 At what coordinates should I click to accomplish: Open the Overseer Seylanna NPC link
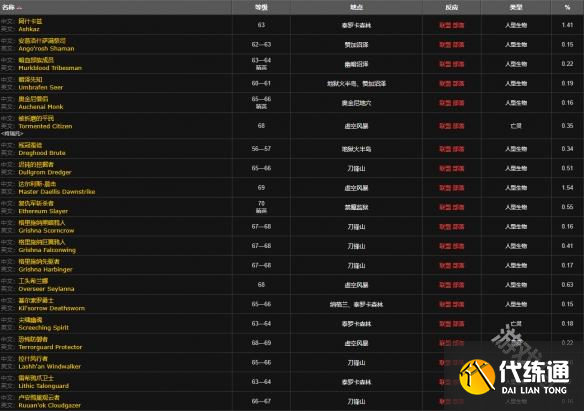click(x=46, y=289)
